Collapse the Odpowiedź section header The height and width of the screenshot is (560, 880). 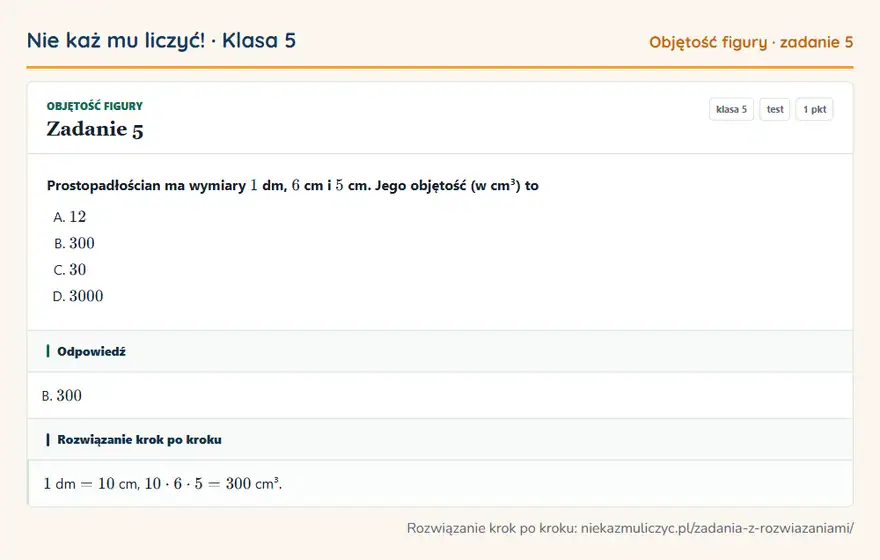440,351
